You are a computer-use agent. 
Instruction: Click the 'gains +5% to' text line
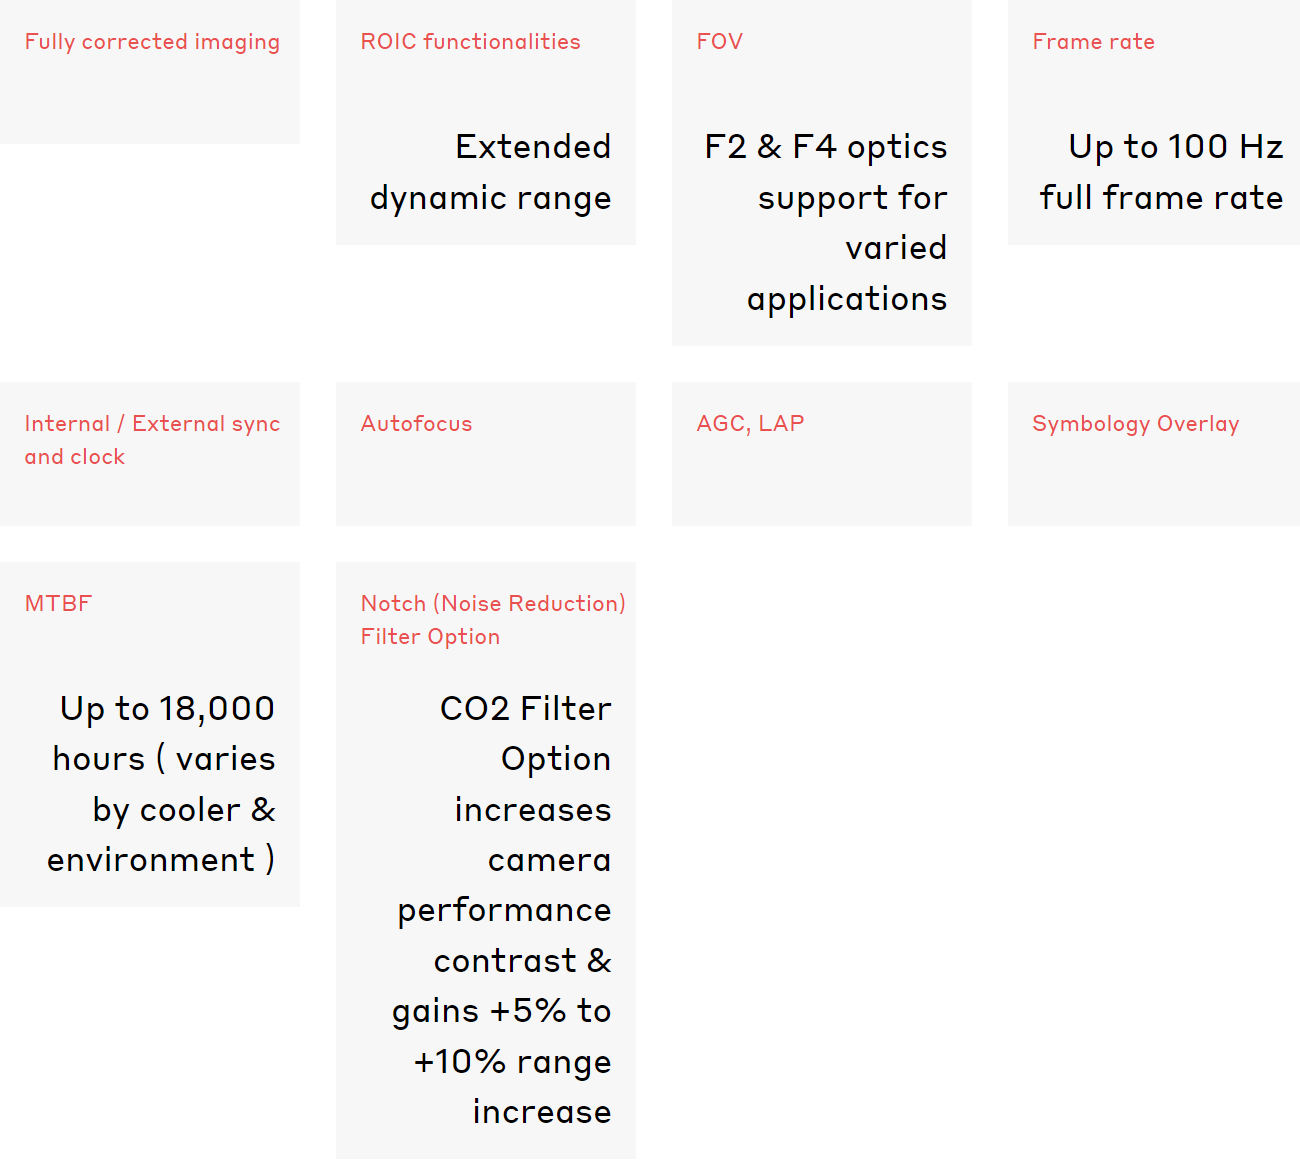(501, 1011)
